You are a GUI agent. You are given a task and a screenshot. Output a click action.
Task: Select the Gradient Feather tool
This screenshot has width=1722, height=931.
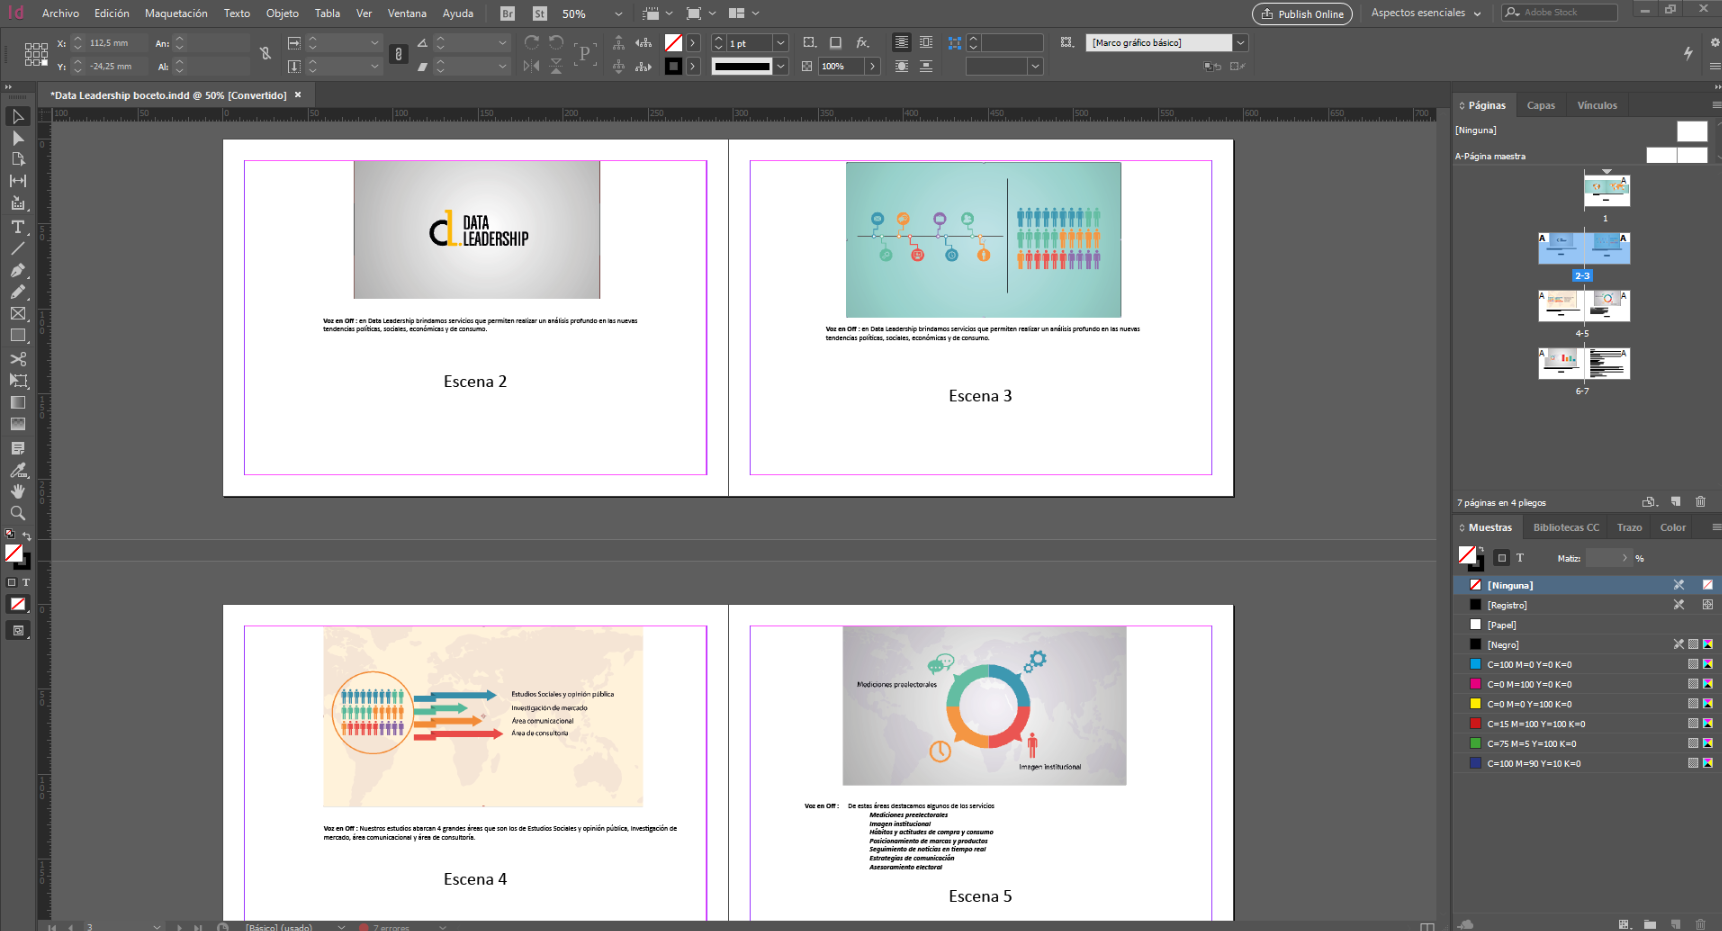[17, 425]
